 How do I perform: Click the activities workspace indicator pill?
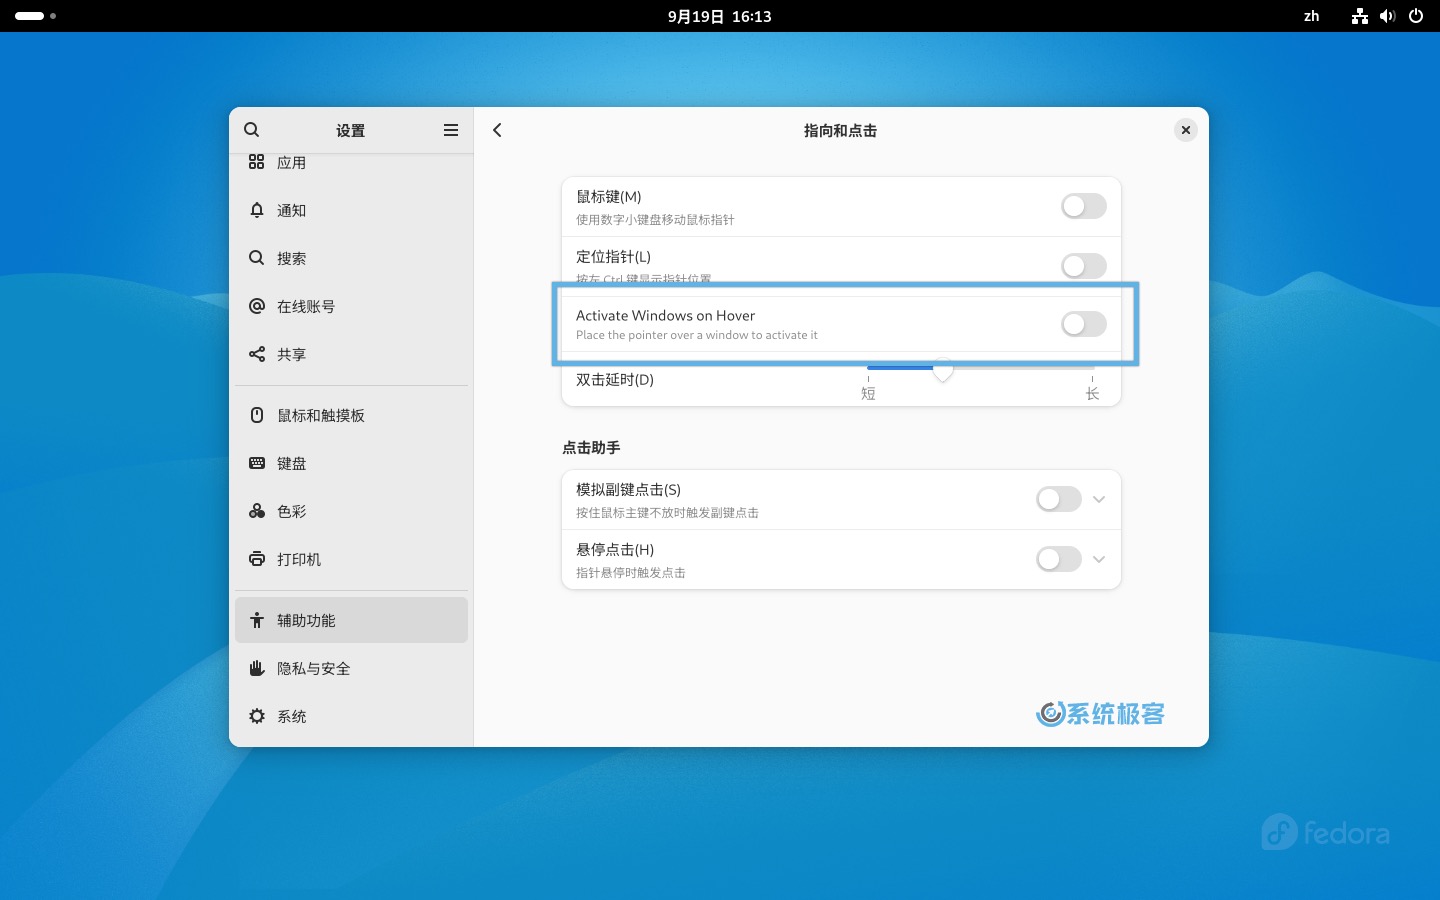point(30,16)
